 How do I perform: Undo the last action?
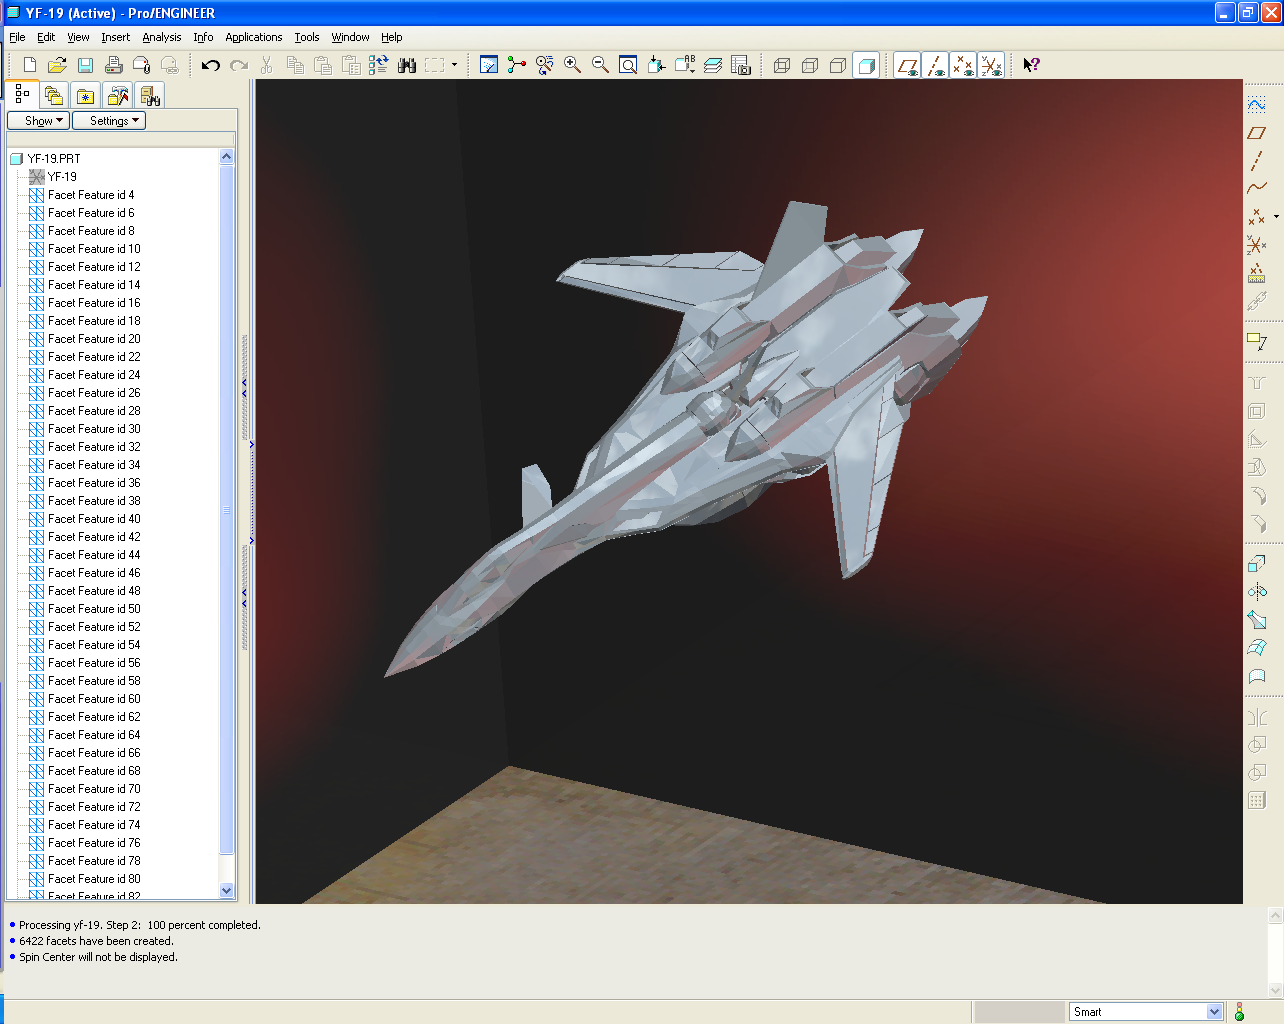(x=210, y=65)
